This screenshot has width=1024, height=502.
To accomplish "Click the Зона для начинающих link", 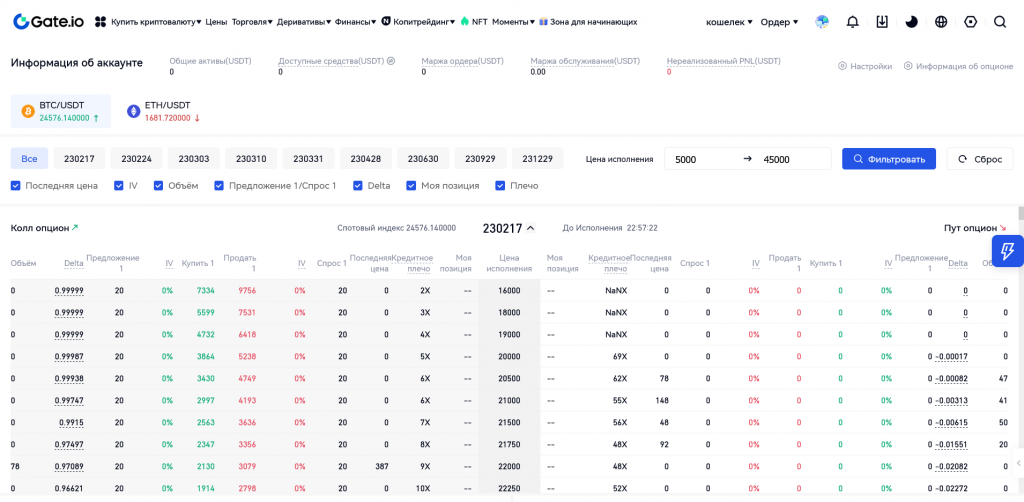I will pyautogui.click(x=594, y=22).
